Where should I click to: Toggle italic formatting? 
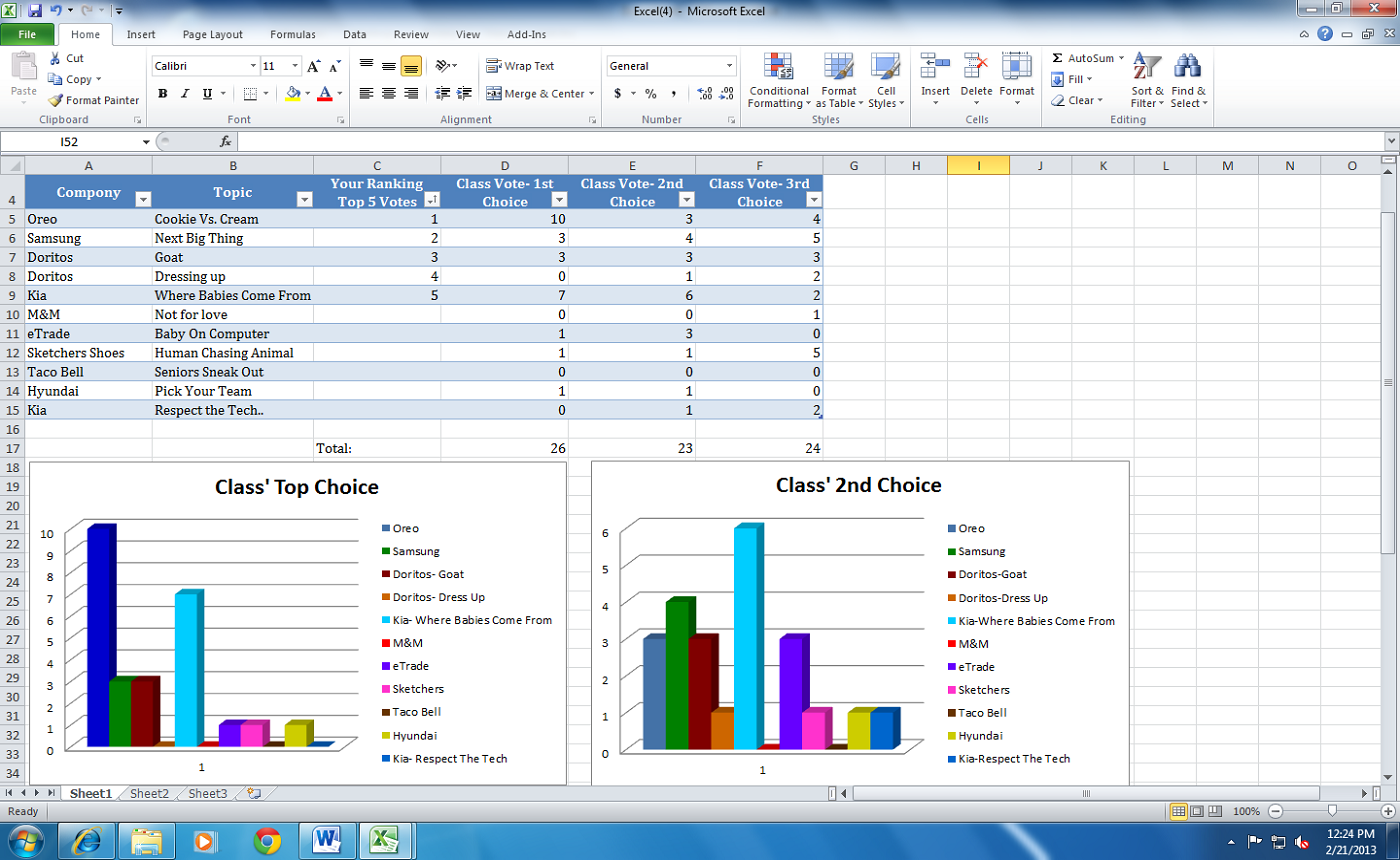184,94
